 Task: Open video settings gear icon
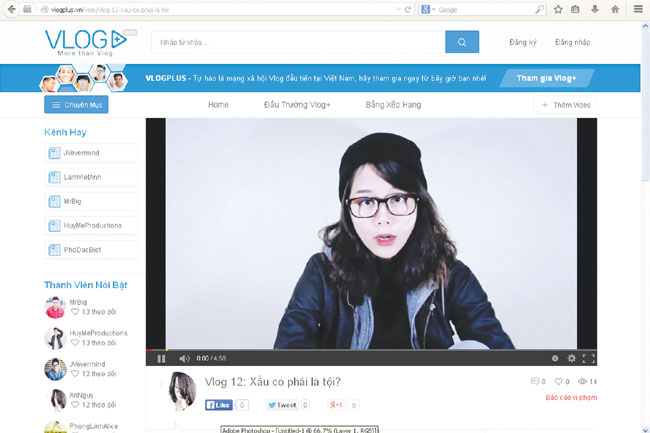coord(572,358)
